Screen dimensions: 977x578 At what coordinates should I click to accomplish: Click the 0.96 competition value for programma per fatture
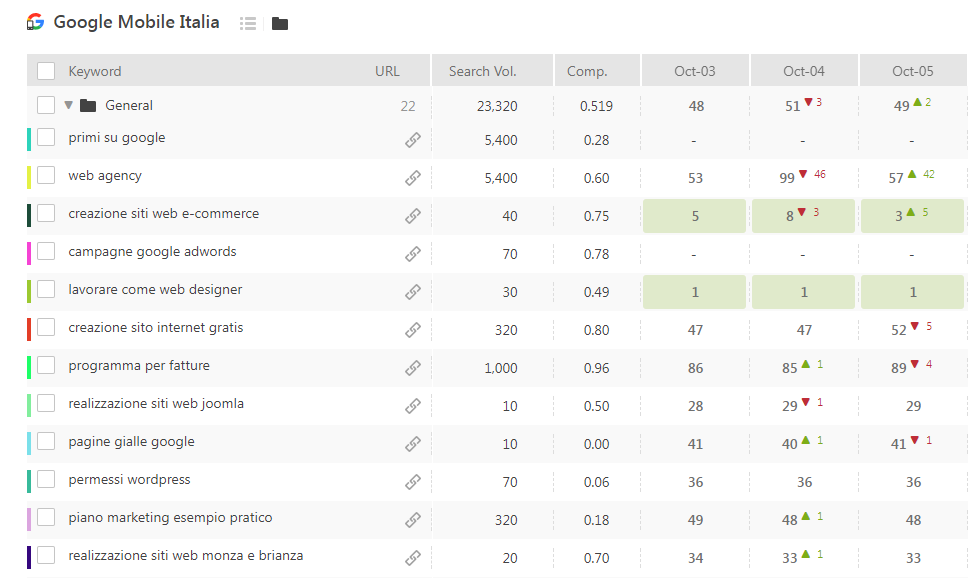tap(596, 368)
